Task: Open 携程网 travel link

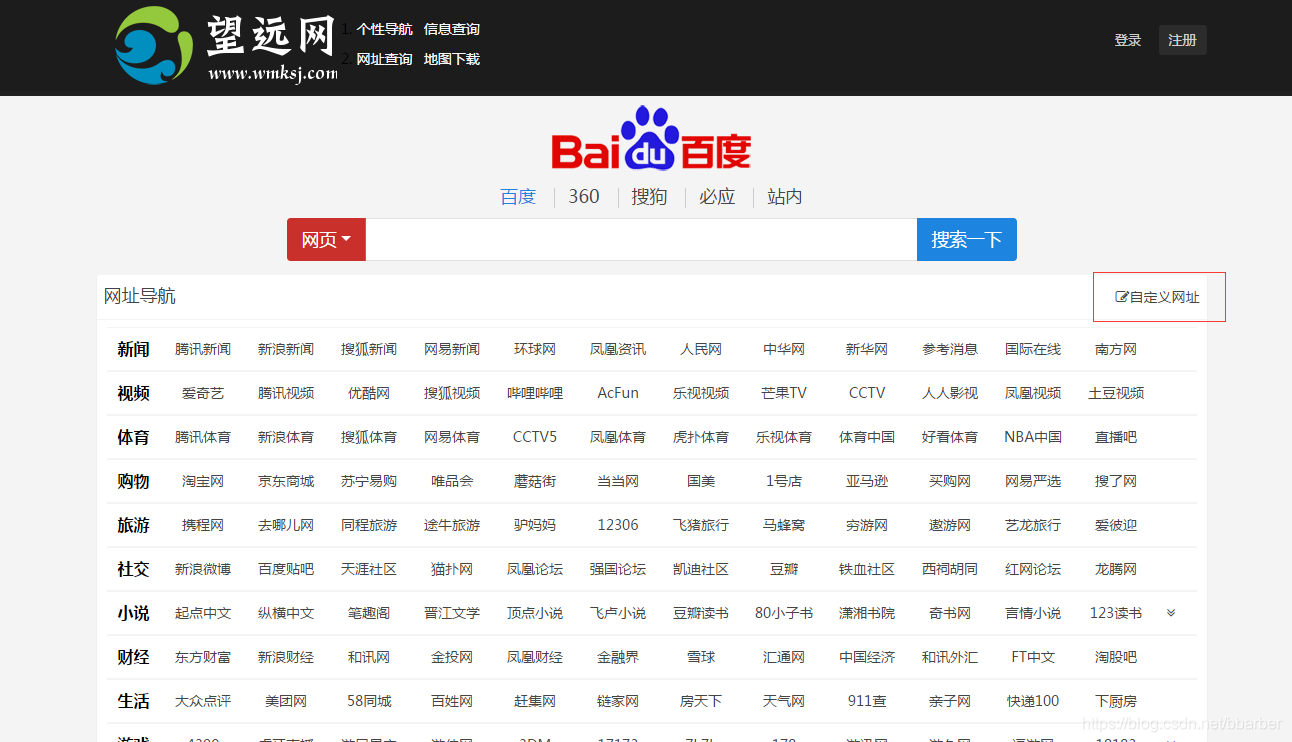Action: pyautogui.click(x=203, y=525)
